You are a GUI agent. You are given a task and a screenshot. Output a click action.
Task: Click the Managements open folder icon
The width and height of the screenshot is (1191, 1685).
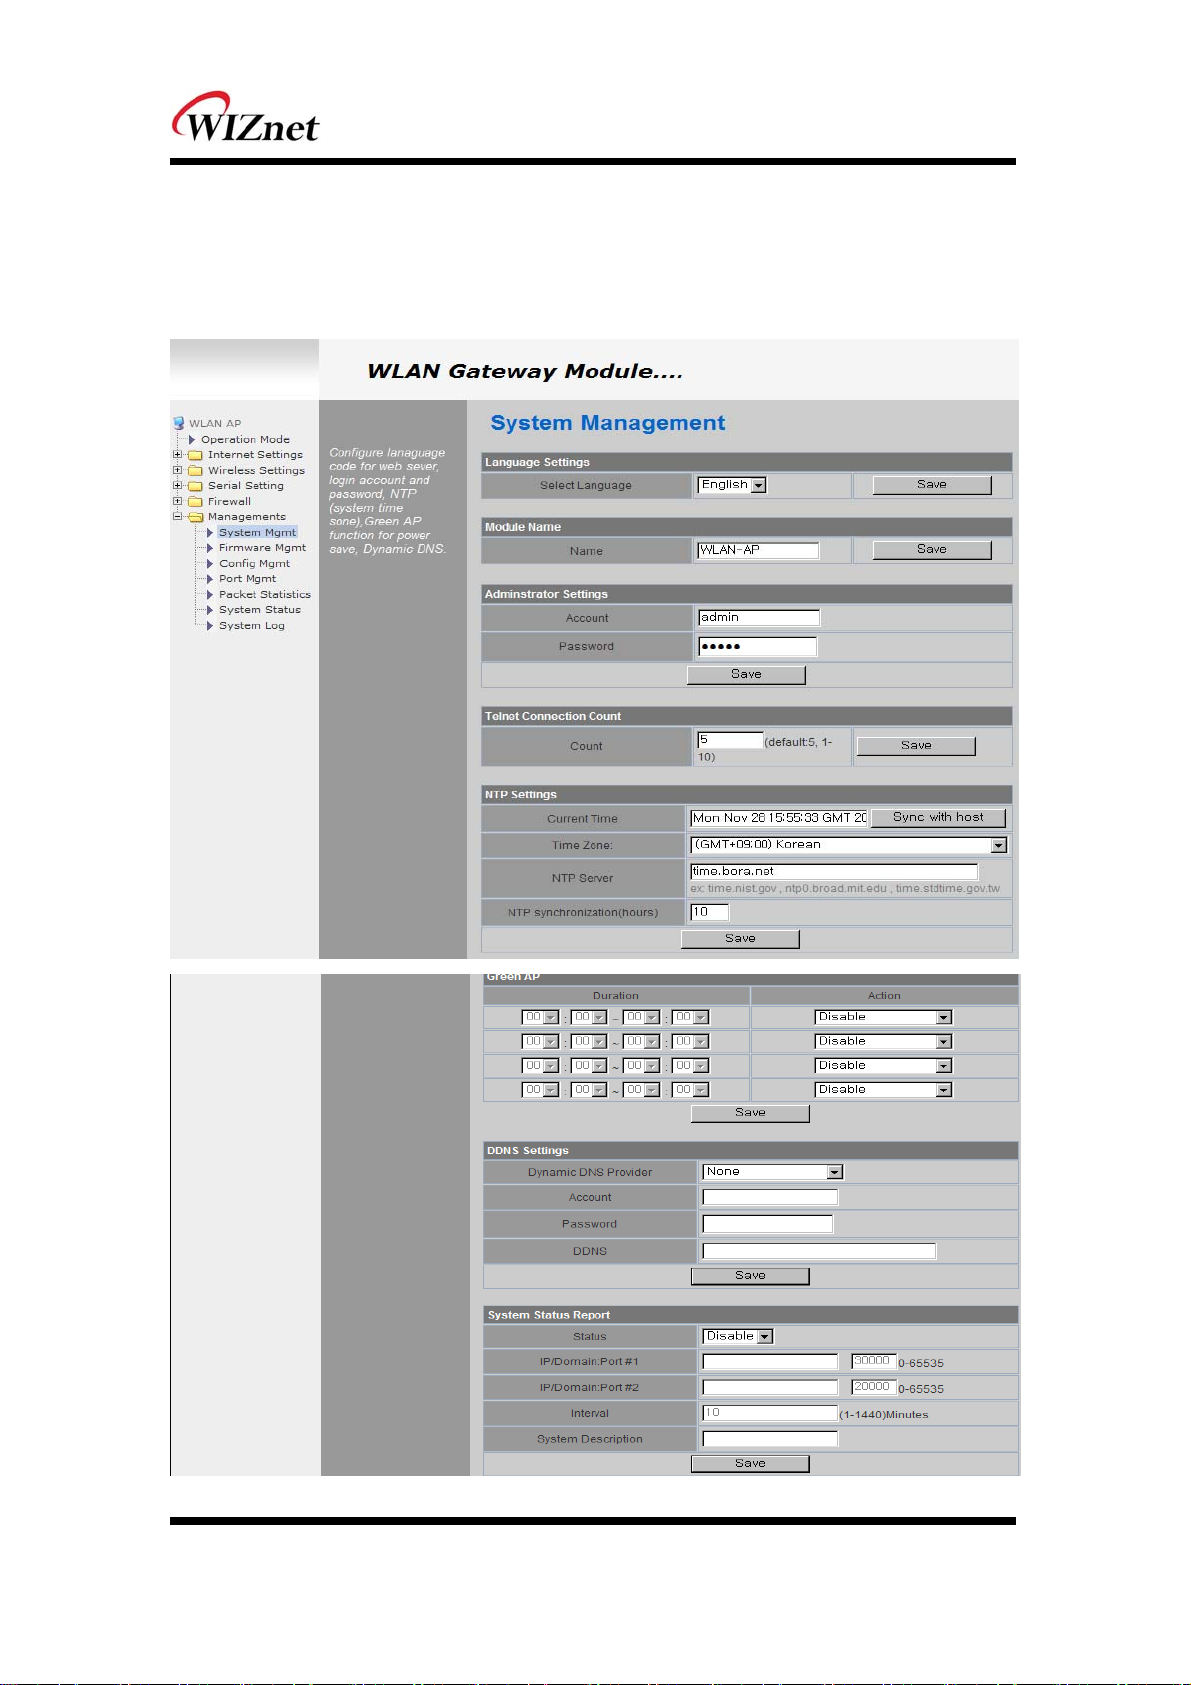point(195,517)
